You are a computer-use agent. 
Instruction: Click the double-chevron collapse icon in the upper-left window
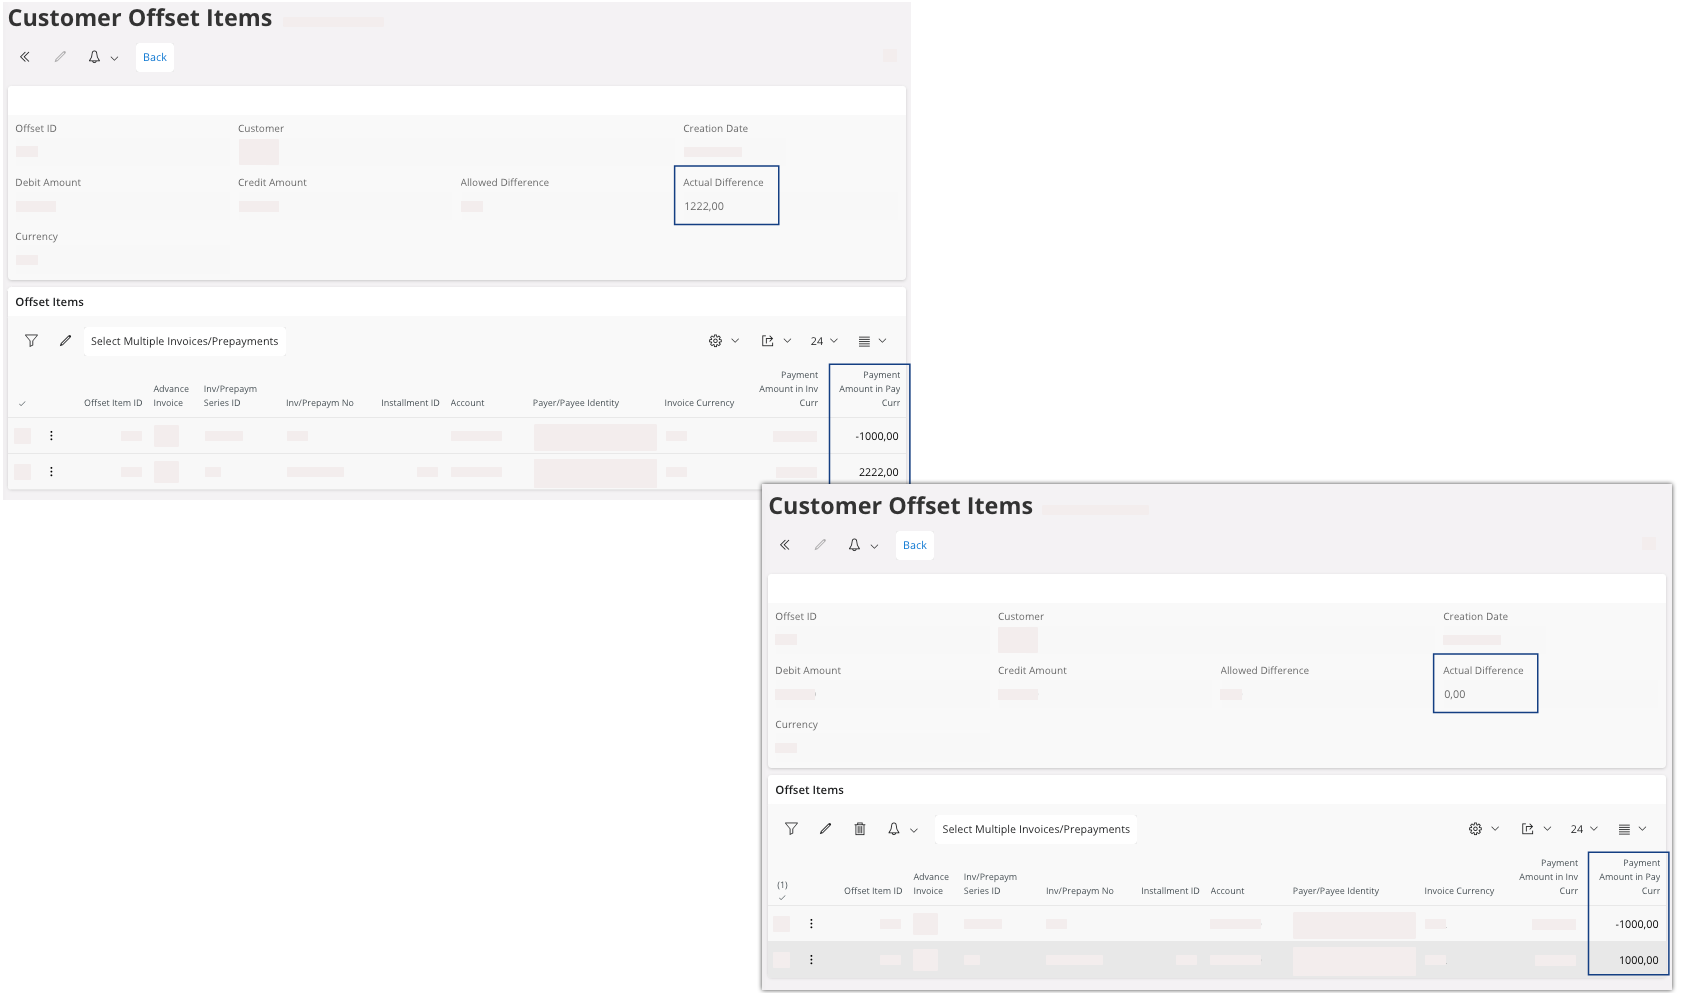(x=25, y=57)
